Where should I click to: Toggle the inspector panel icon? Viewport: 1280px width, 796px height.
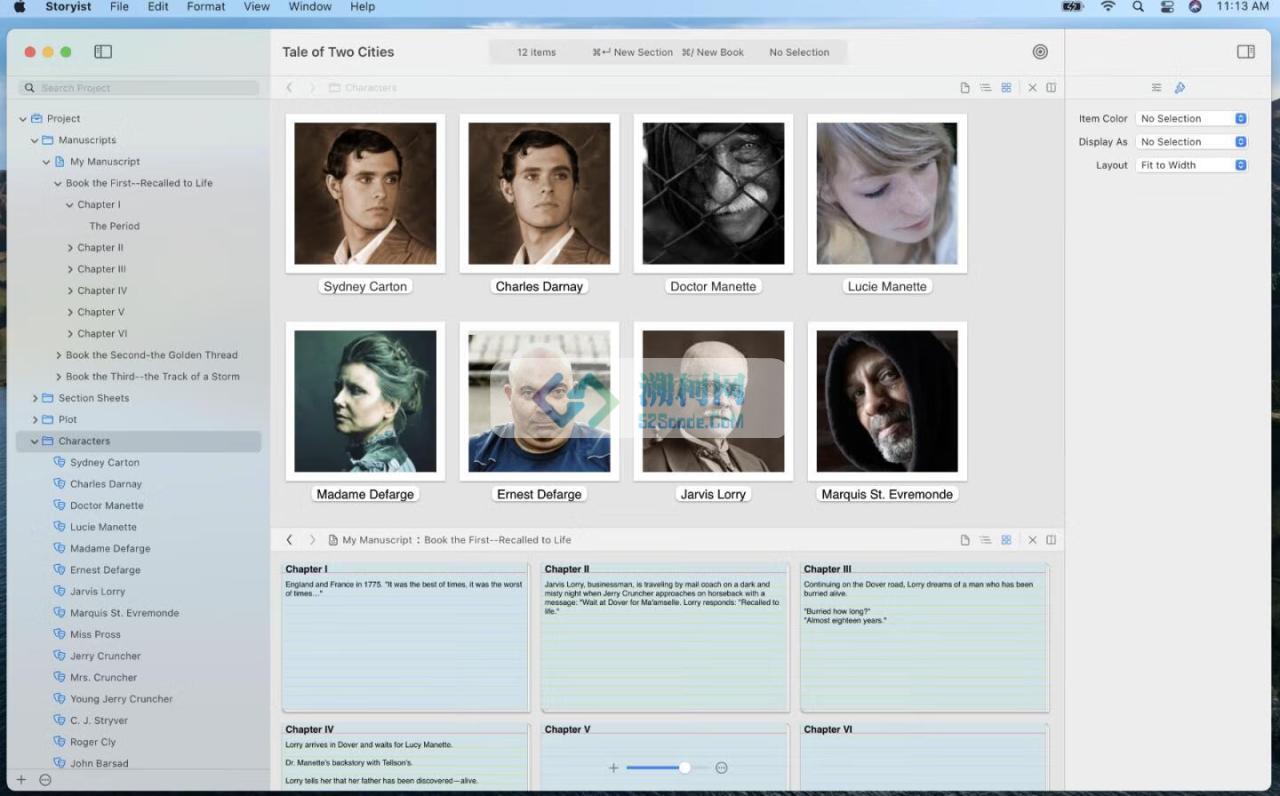coord(1246,52)
